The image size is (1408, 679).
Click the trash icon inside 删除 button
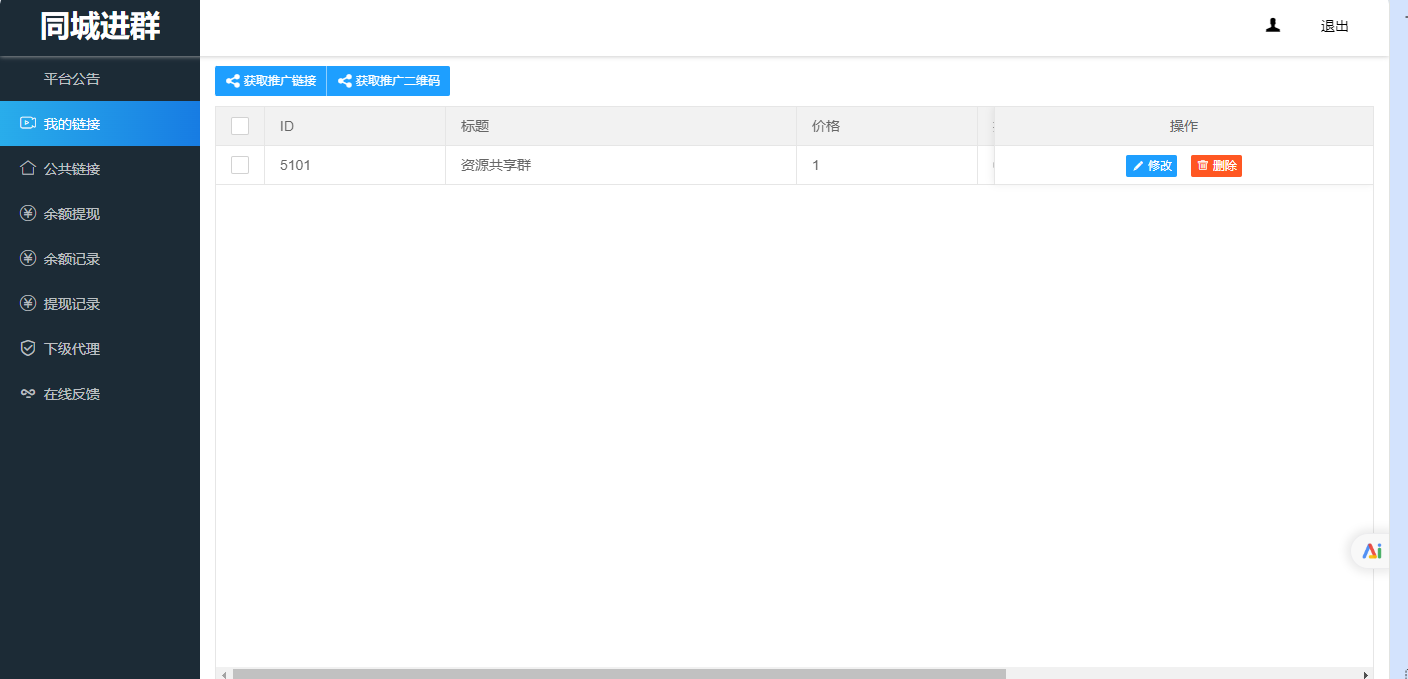[1201, 165]
